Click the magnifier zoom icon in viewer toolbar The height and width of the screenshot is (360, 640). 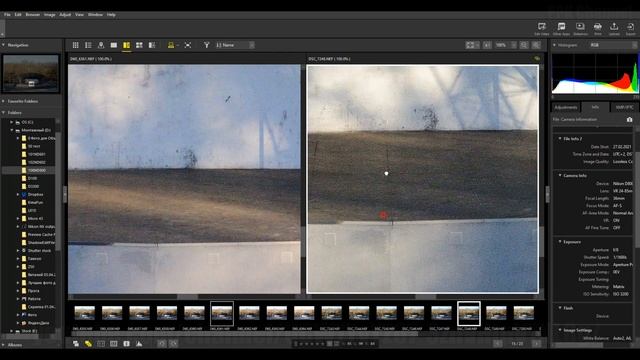coord(524,45)
